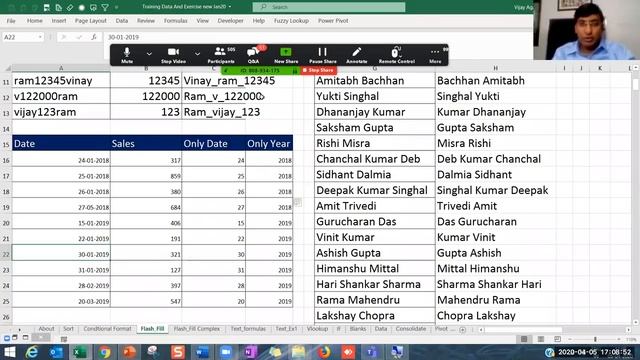Click the eraser icon in quick access toolbar
Screen dimensions: 640x360
pyautogui.click(x=70, y=7)
